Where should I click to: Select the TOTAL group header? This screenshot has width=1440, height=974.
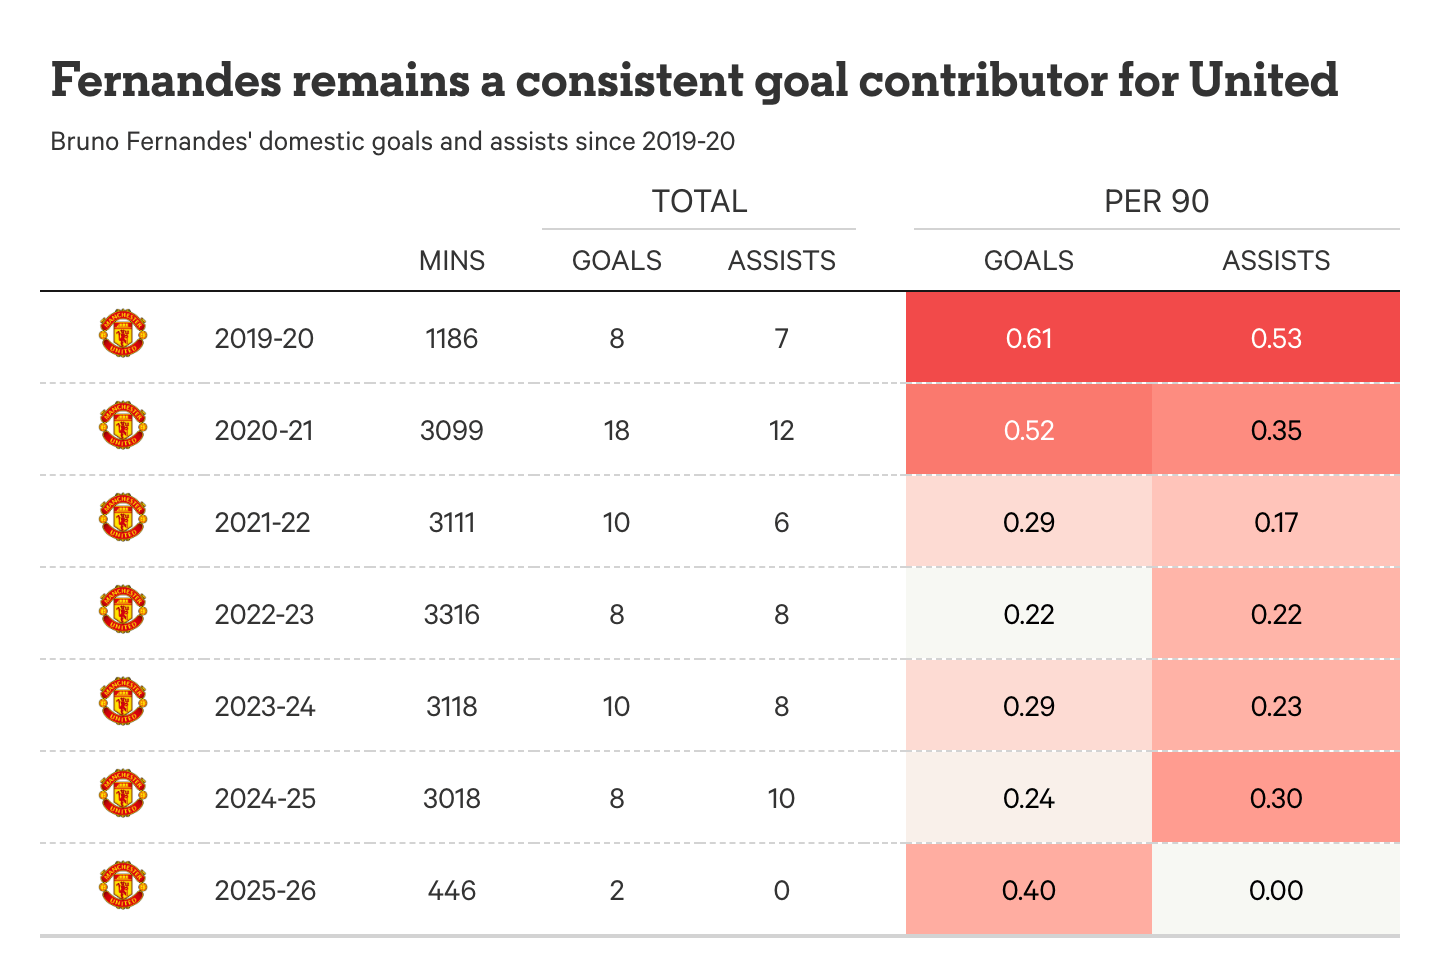pos(699,201)
